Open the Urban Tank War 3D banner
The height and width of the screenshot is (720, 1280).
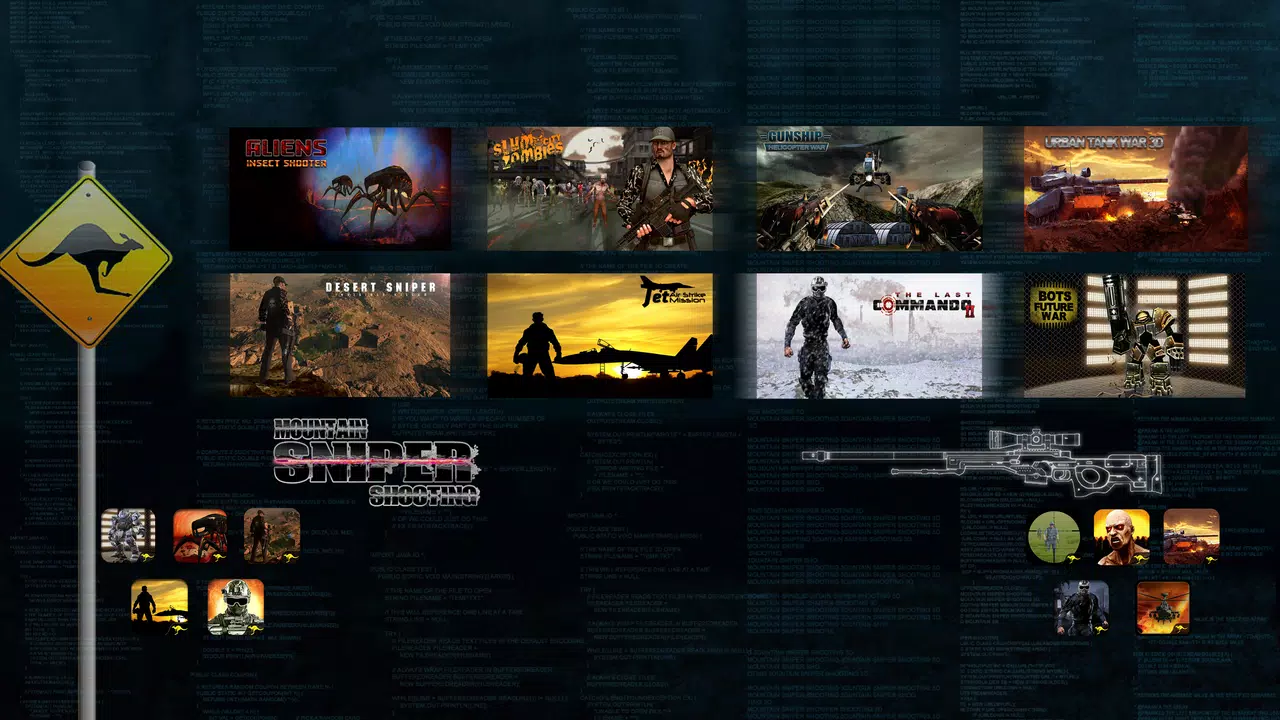1135,188
